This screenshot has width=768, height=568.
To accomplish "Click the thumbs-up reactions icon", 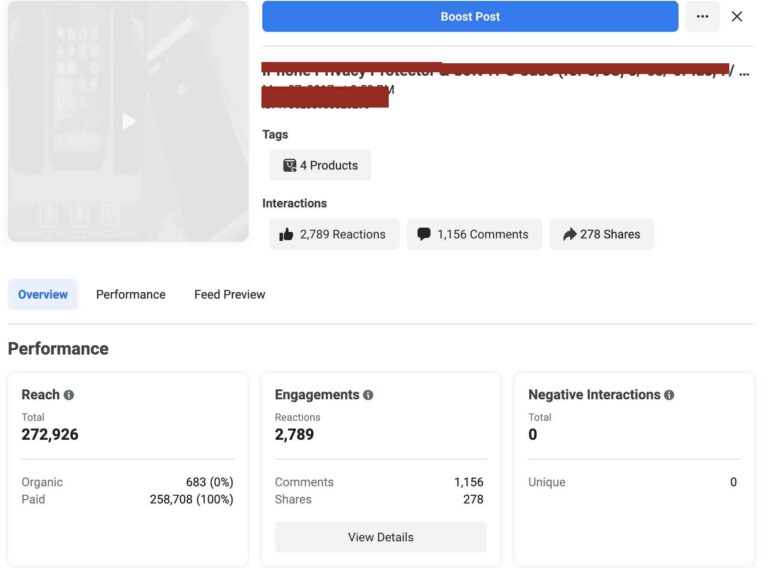I will pyautogui.click(x=286, y=234).
